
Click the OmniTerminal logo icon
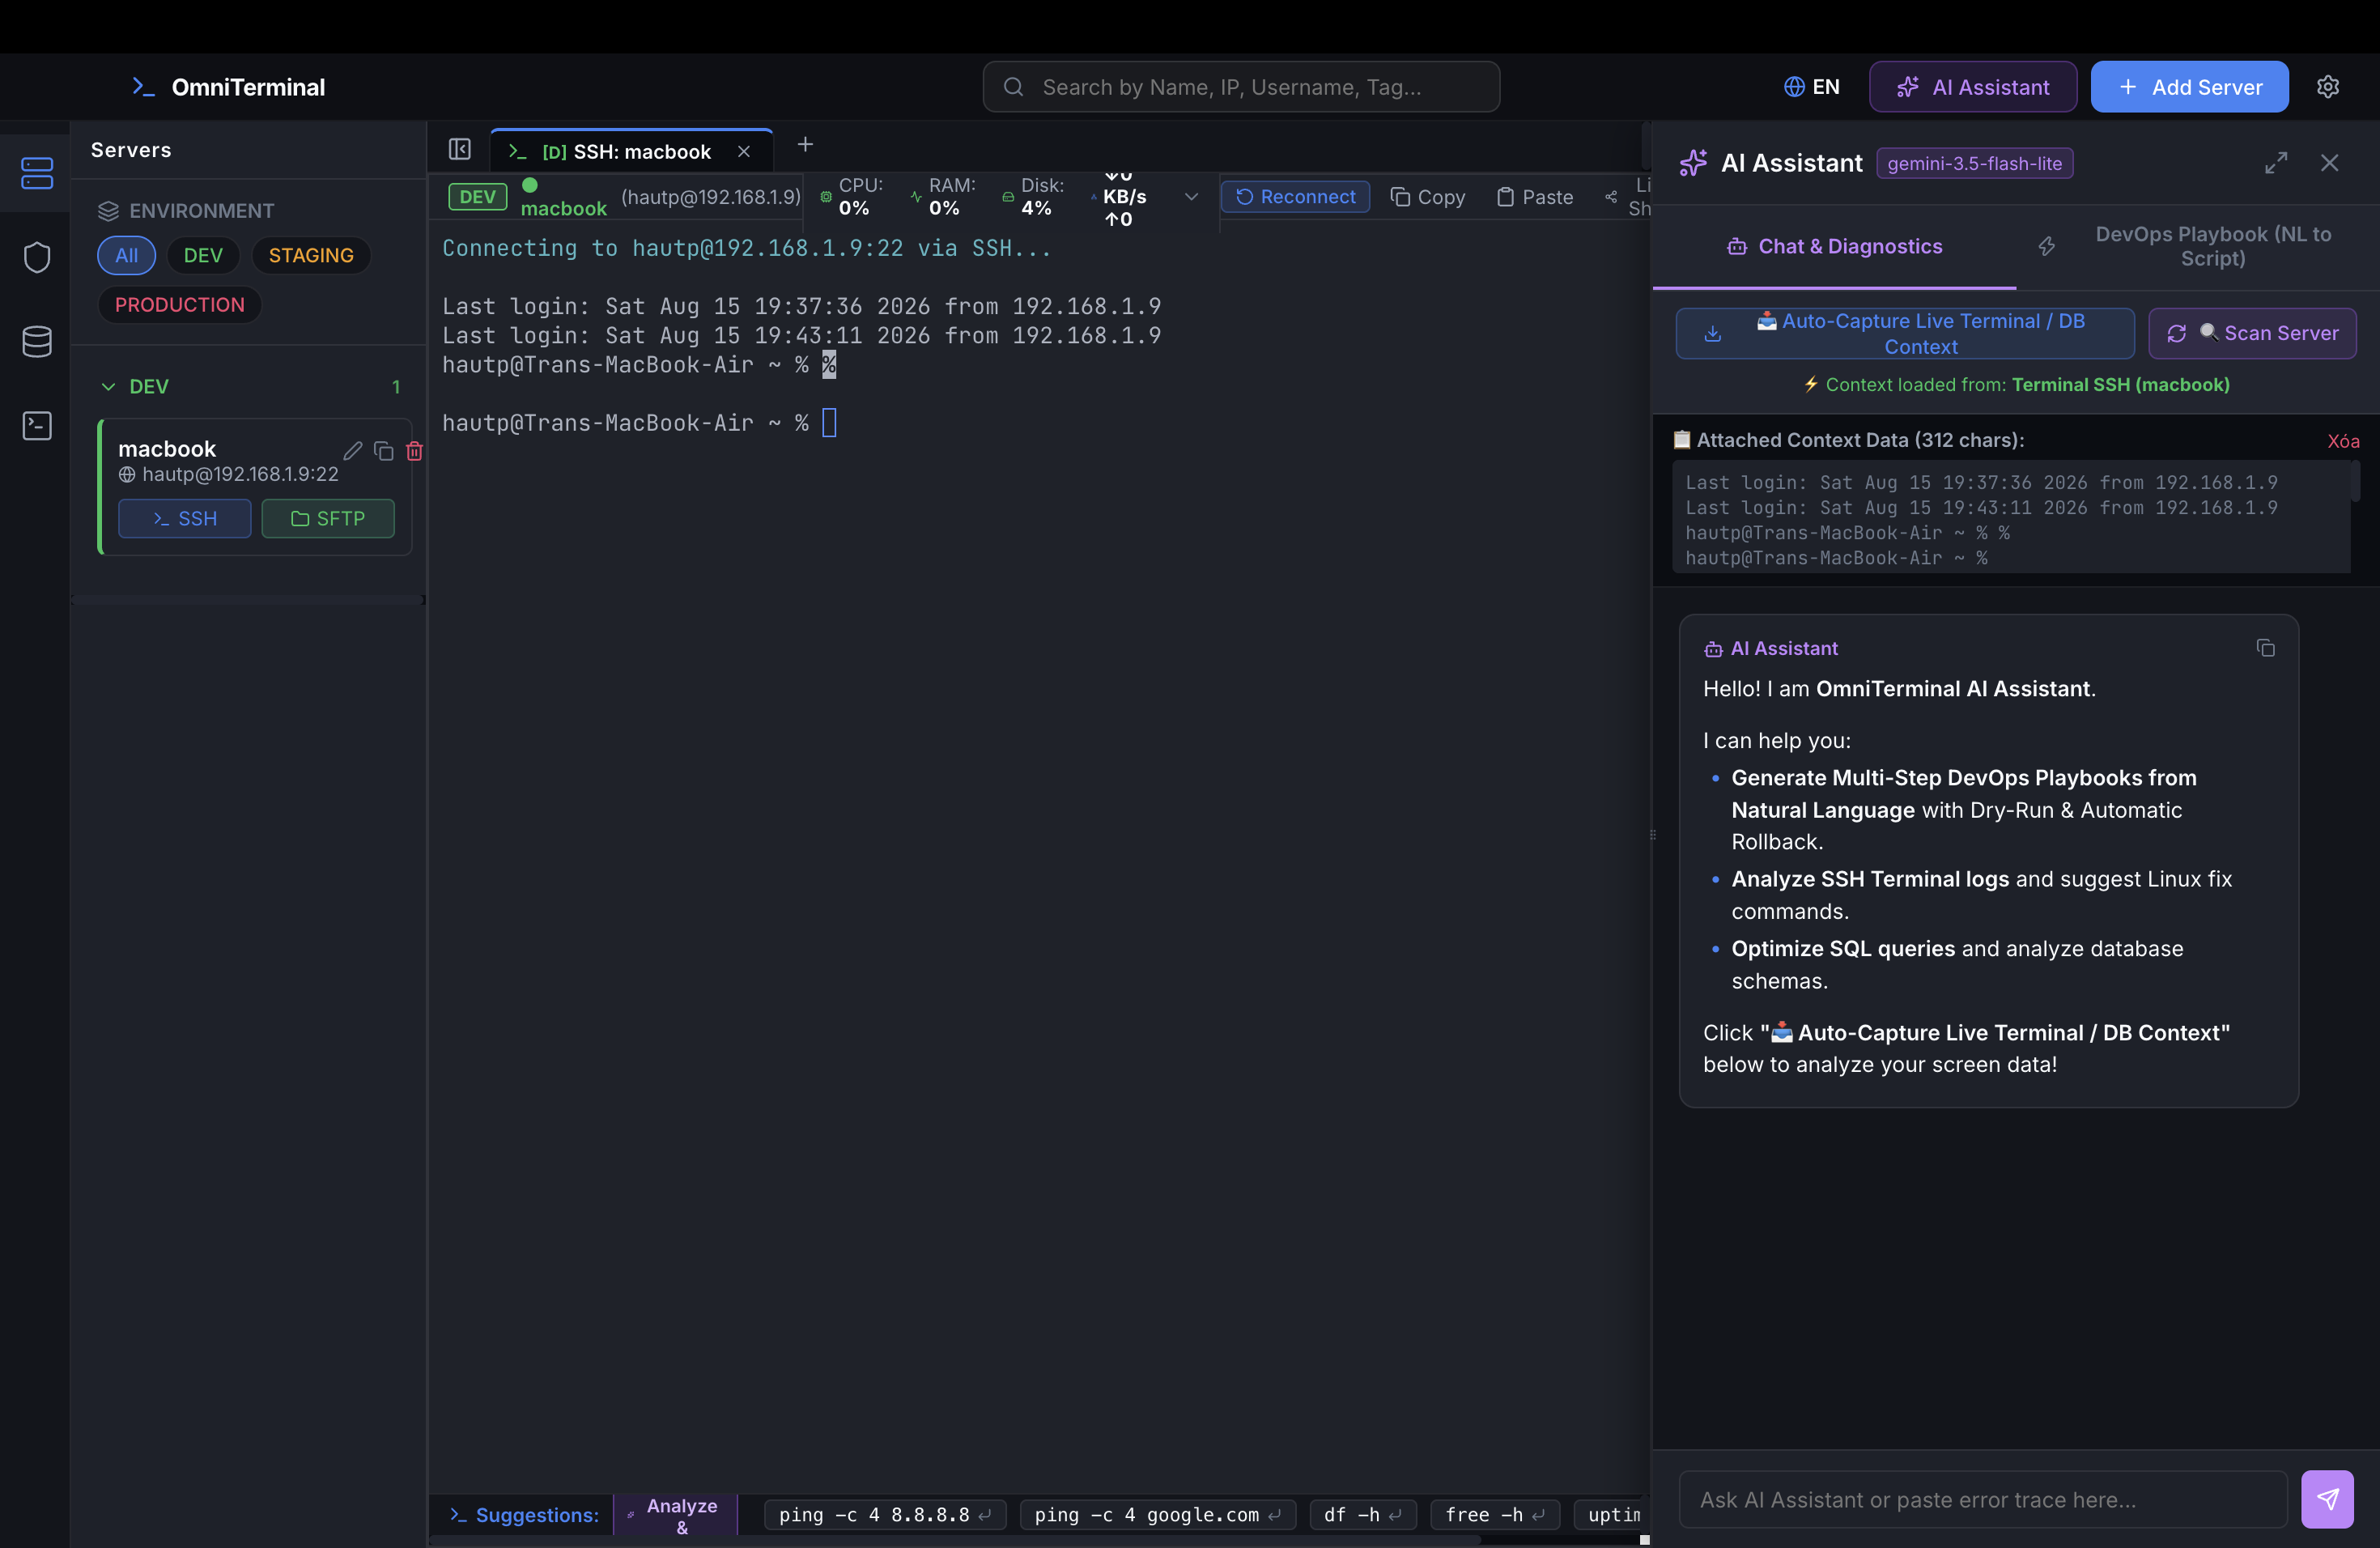pyautogui.click(x=144, y=87)
